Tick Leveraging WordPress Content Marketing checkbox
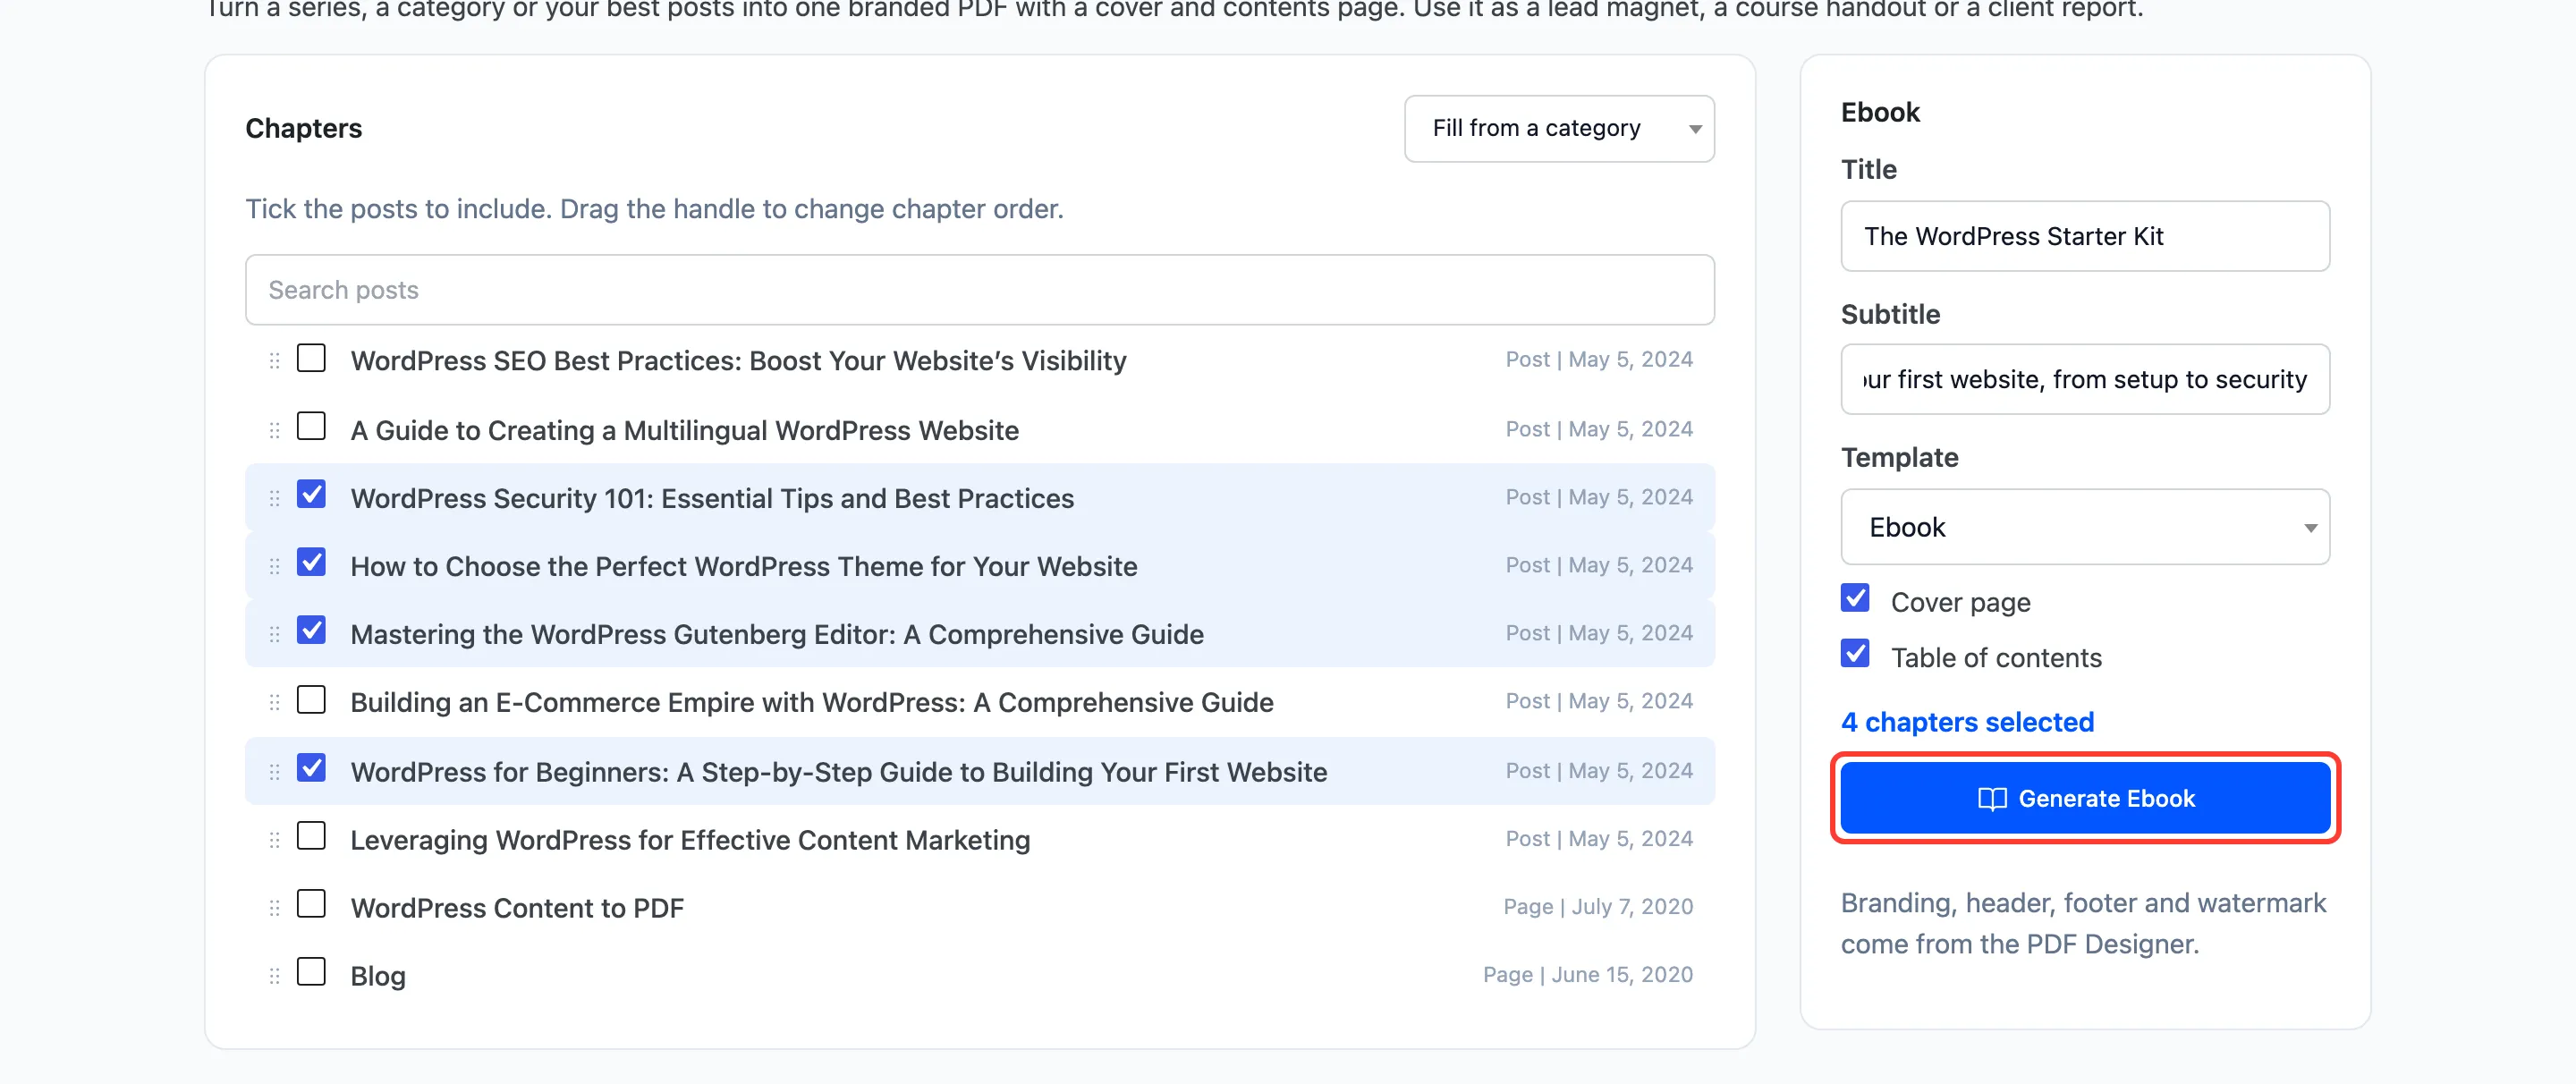Screen dimensions: 2576x1084 (311, 837)
